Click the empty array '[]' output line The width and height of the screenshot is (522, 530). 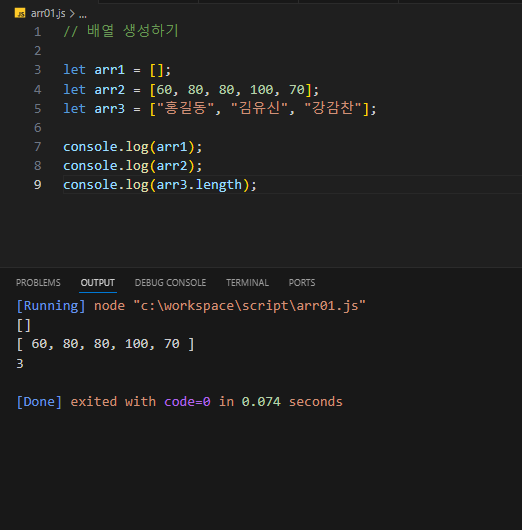coord(24,325)
